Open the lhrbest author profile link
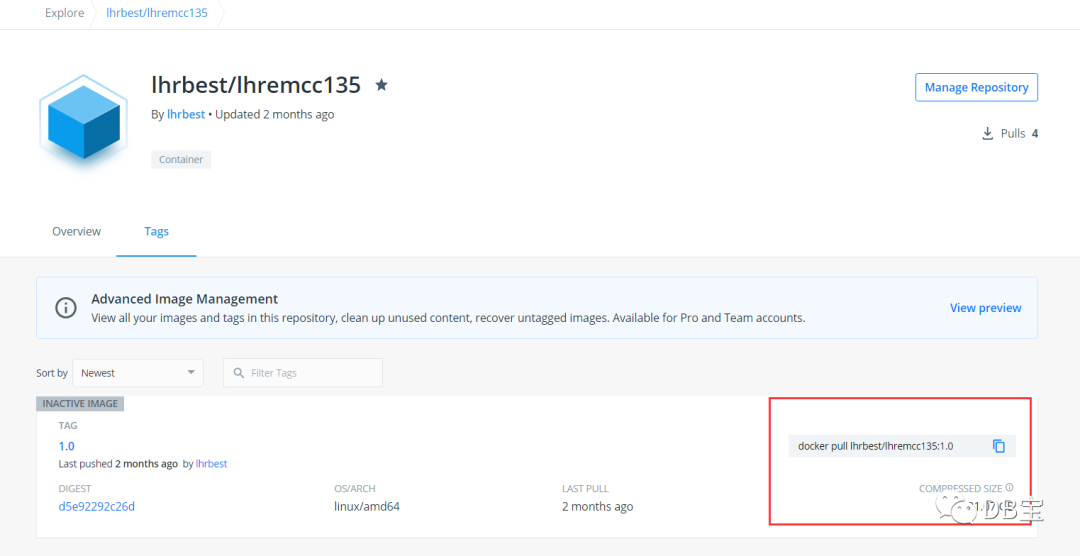This screenshot has height=556, width=1080. pos(186,114)
